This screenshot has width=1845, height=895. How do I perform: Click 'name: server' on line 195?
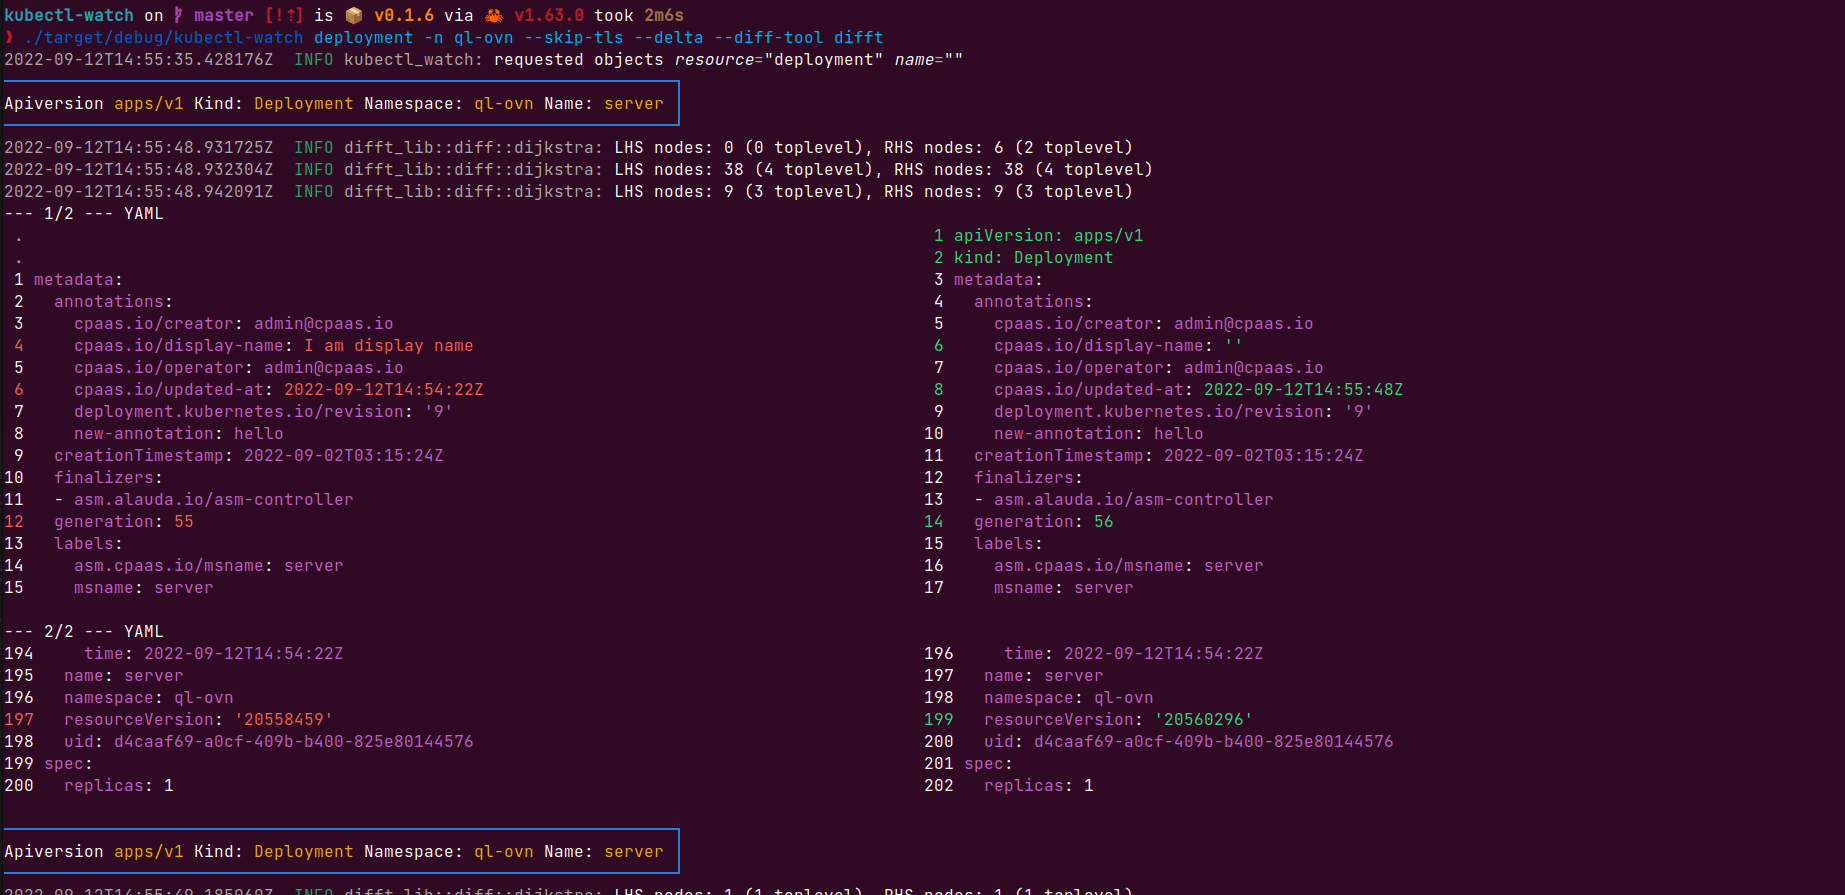click(x=124, y=675)
